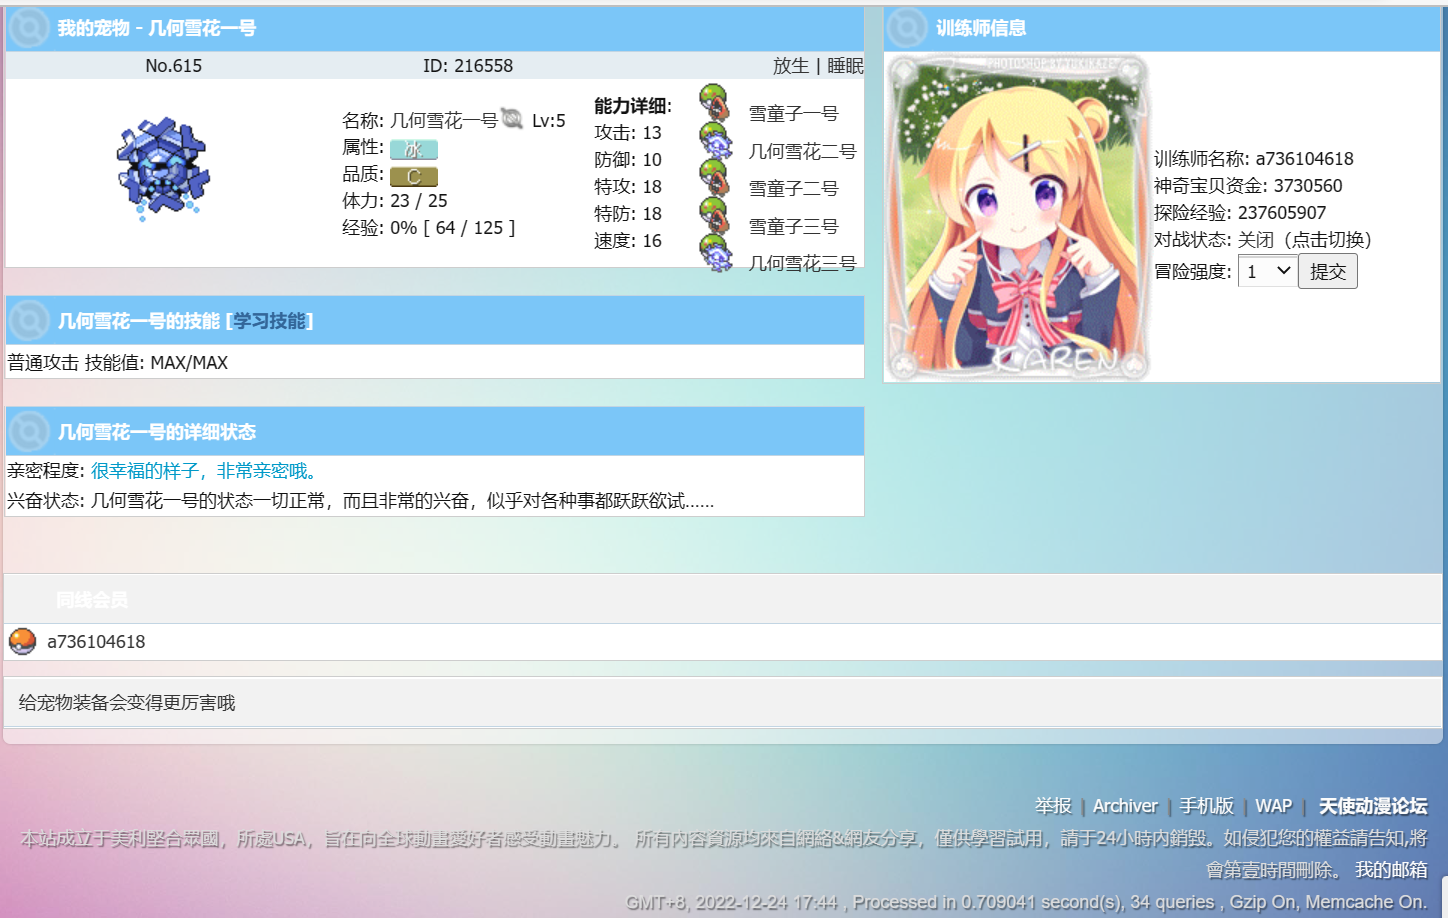Click the 经验: 0% [ 64 / 125 ] stat
This screenshot has height=918, width=1448.
429,227
